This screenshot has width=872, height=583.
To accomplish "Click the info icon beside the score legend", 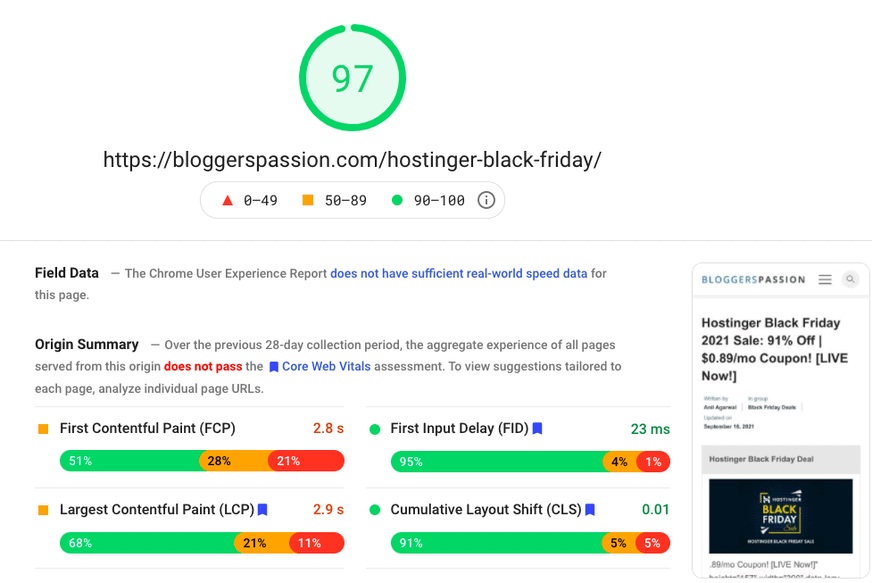I will (x=486, y=200).
